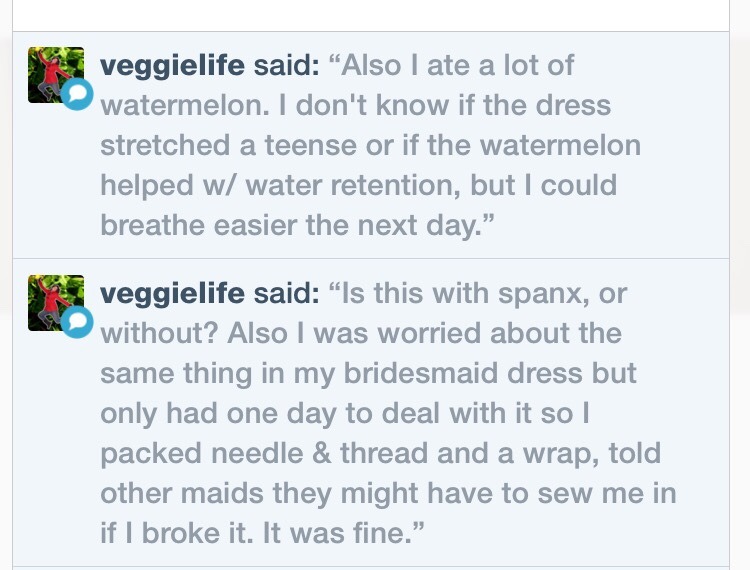Click the line "same thing in my bridesmaid dress"
This screenshot has height=570, width=750.
click(x=368, y=373)
